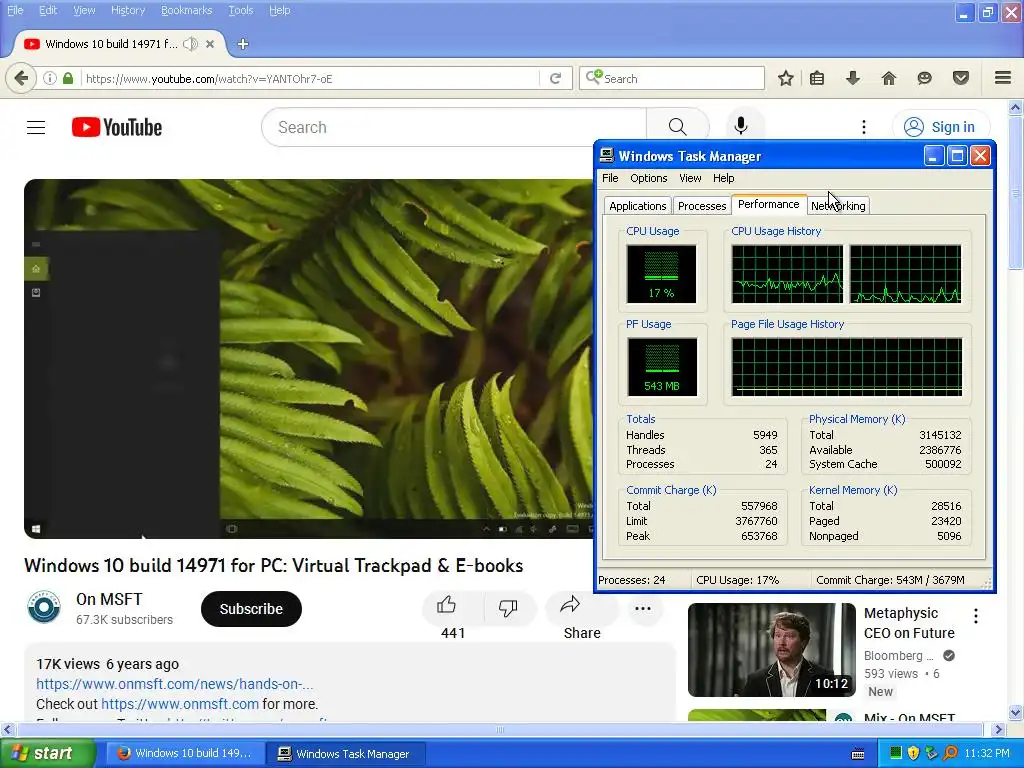Open On MSFT channel avatar
Image resolution: width=1024 pixels, height=768 pixels.
click(44, 607)
